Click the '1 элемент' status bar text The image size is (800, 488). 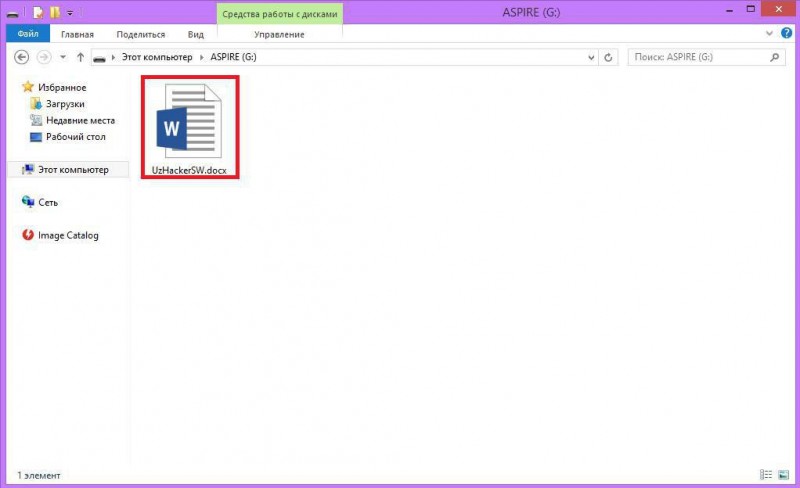point(39,475)
